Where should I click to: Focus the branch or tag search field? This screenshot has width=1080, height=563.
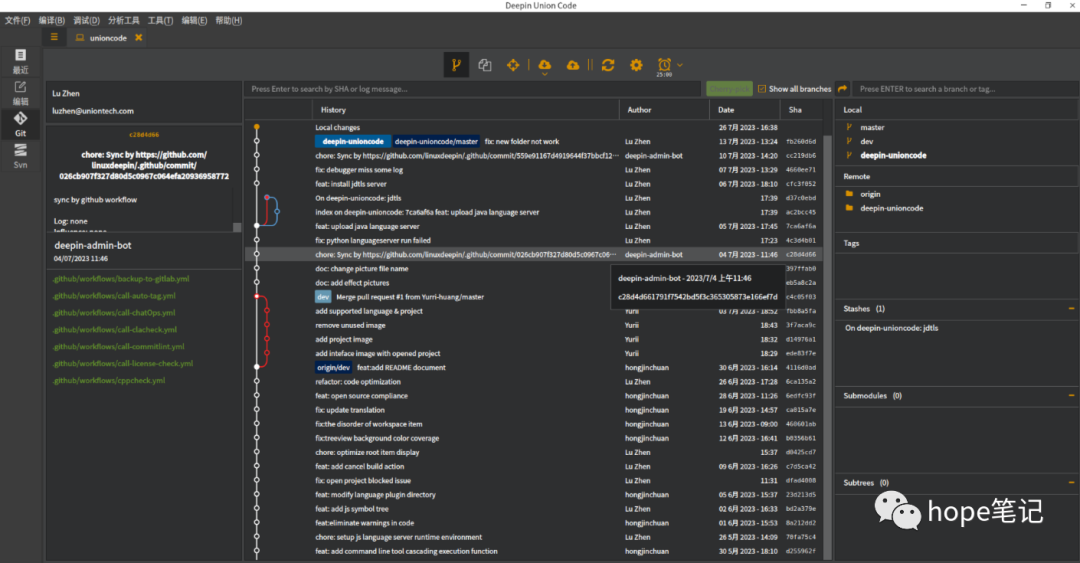click(964, 89)
